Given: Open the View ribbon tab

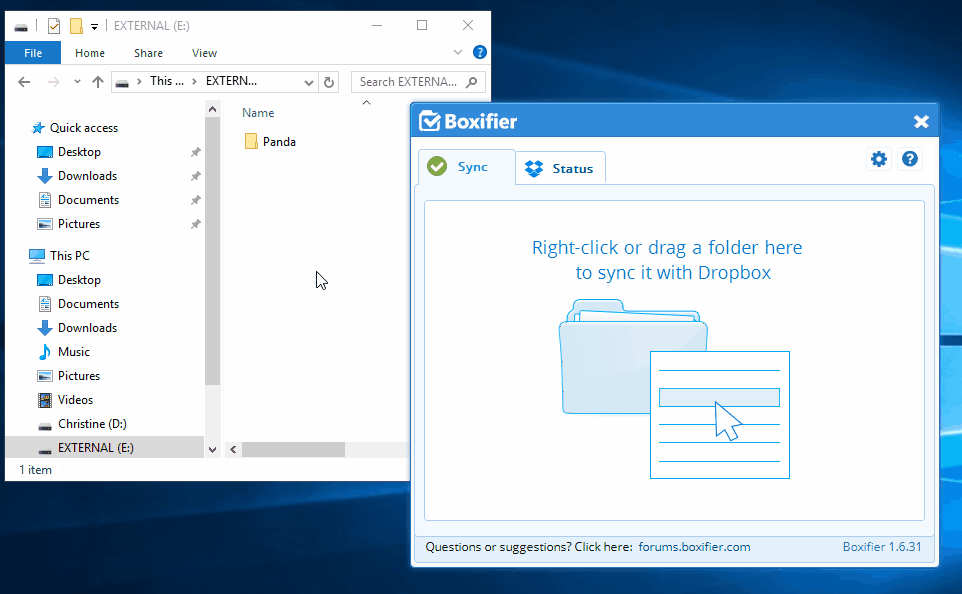Looking at the screenshot, I should coord(204,53).
